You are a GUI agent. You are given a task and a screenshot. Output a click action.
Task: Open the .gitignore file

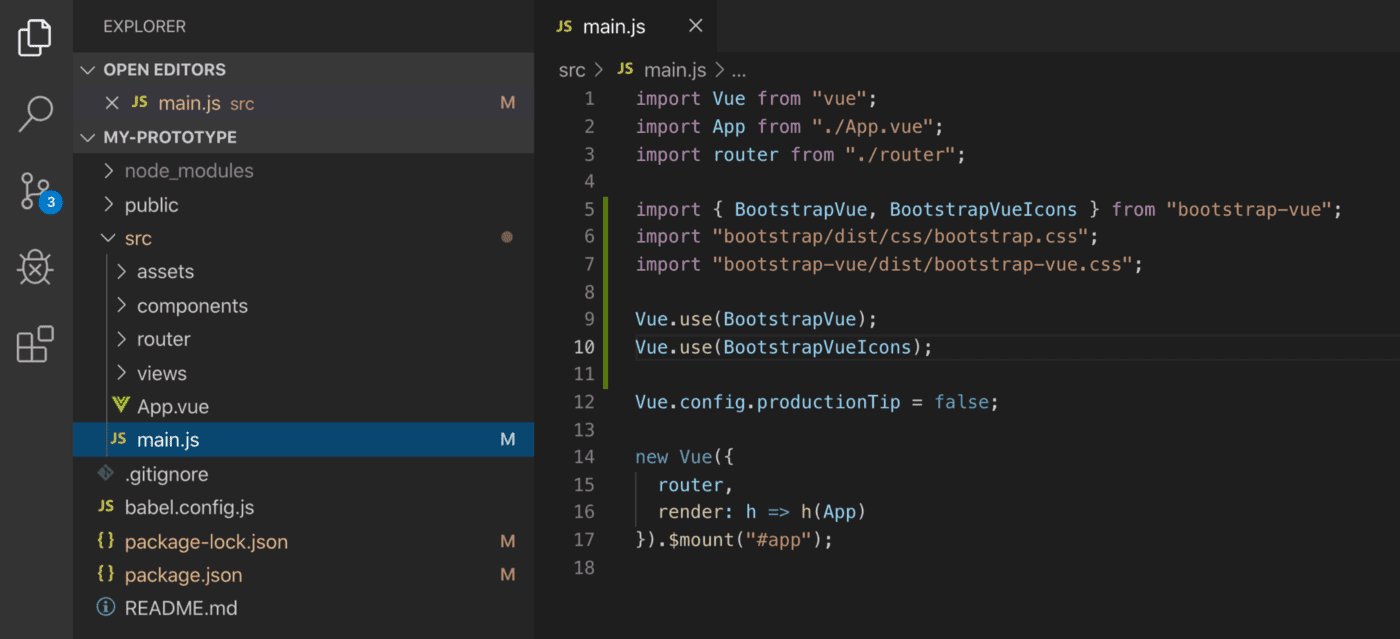click(x=166, y=474)
